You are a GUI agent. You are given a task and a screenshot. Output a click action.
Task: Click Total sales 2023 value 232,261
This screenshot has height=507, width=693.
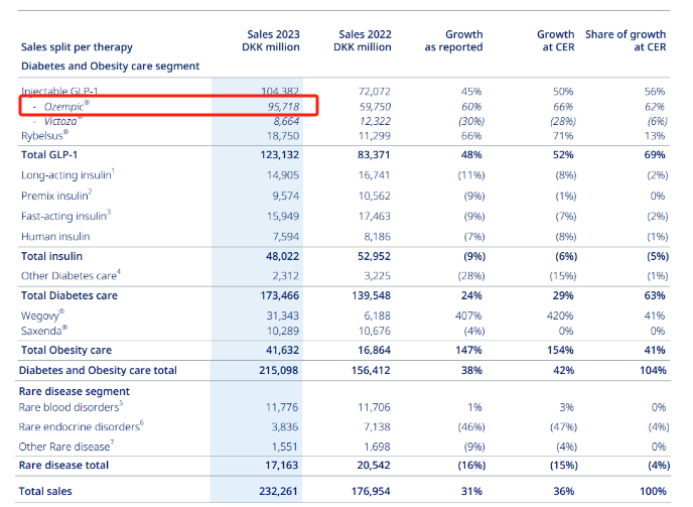(278, 492)
